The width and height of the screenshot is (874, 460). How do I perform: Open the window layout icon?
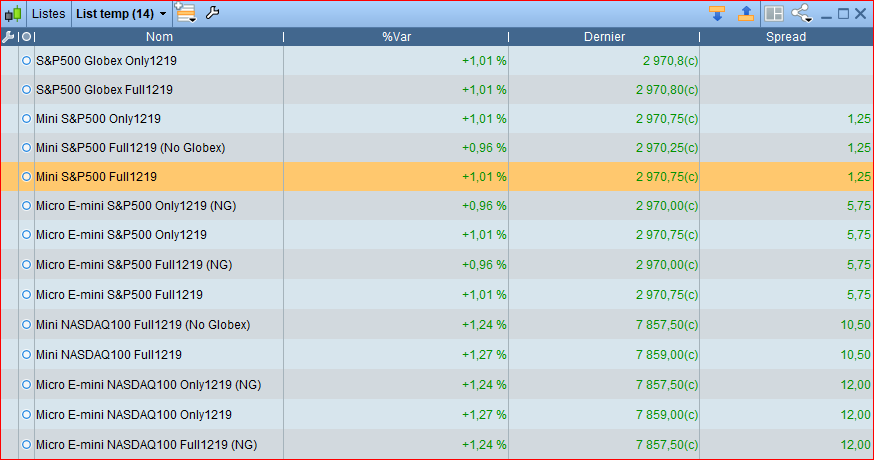[x=774, y=13]
